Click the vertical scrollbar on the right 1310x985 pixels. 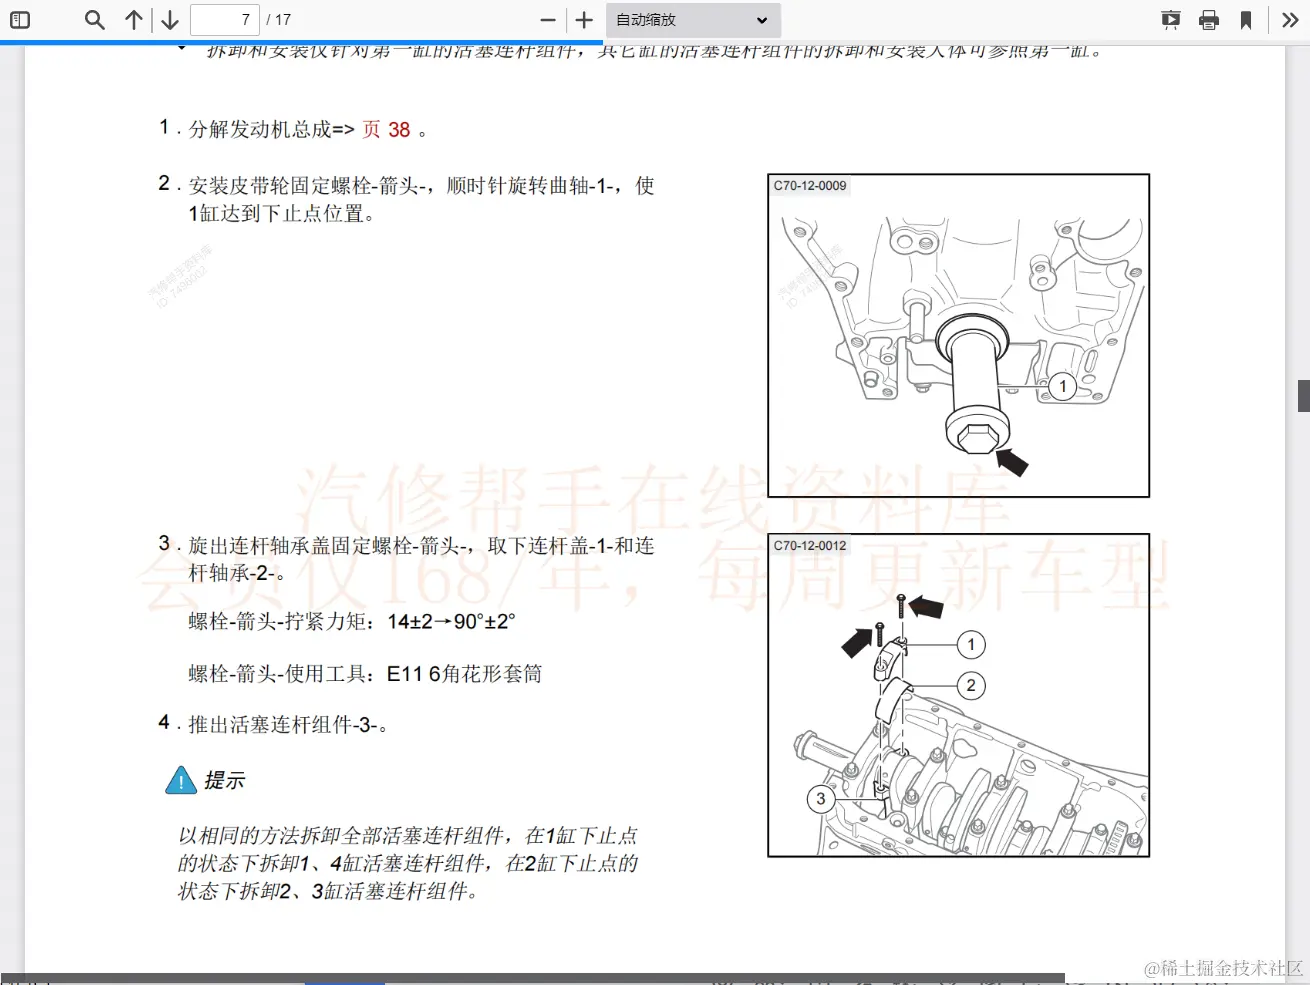tap(1303, 396)
